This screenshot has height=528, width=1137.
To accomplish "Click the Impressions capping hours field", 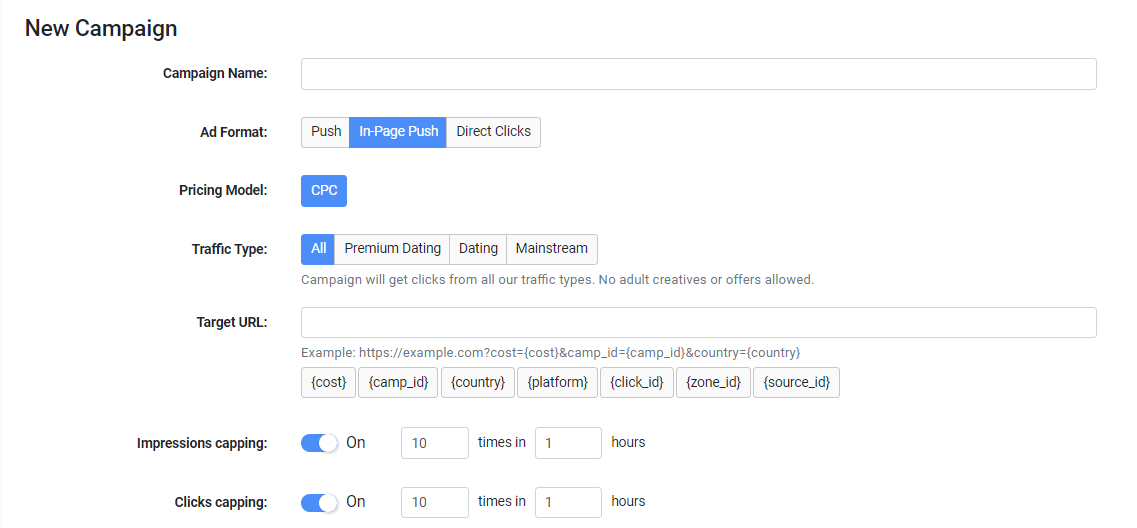I will 568,443.
